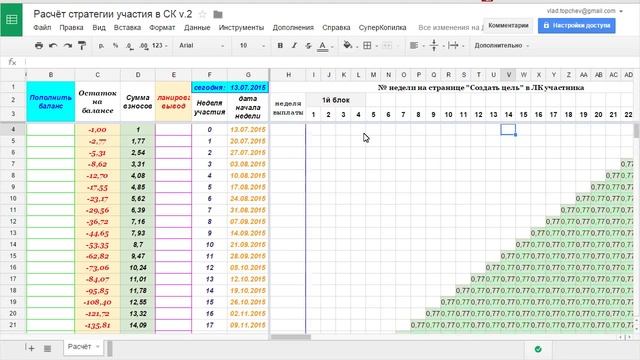Screen dimensions: 640x360
Task: Star this spreadsheet document
Action: point(202,15)
